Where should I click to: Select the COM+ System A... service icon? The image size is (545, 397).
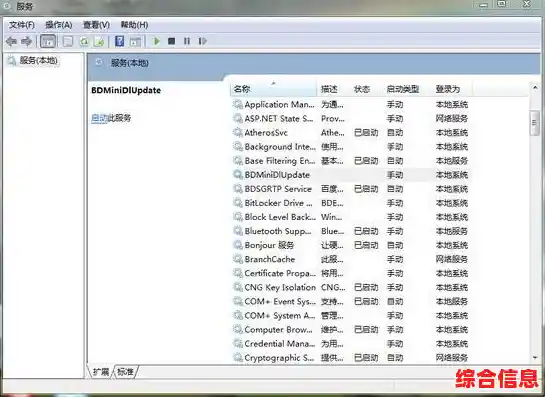click(x=238, y=315)
